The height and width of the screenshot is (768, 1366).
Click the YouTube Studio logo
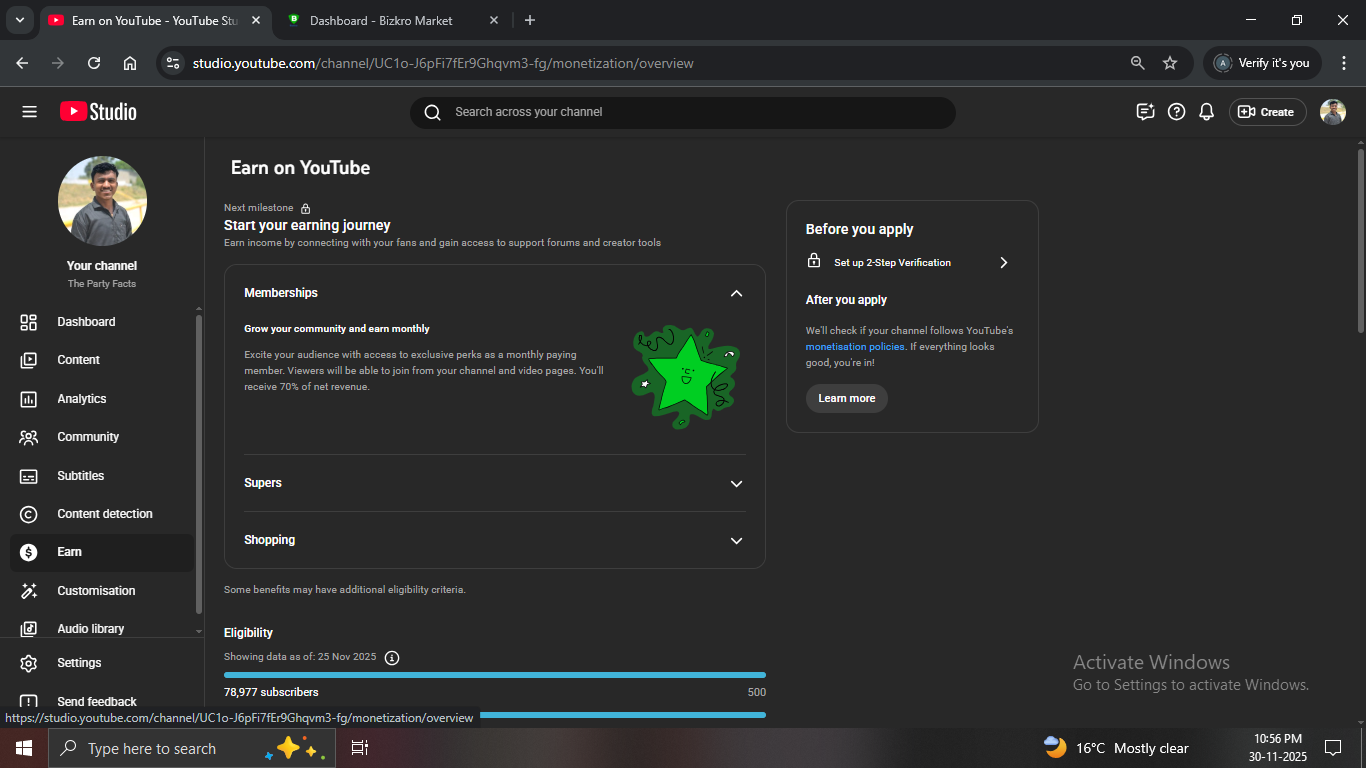click(98, 112)
